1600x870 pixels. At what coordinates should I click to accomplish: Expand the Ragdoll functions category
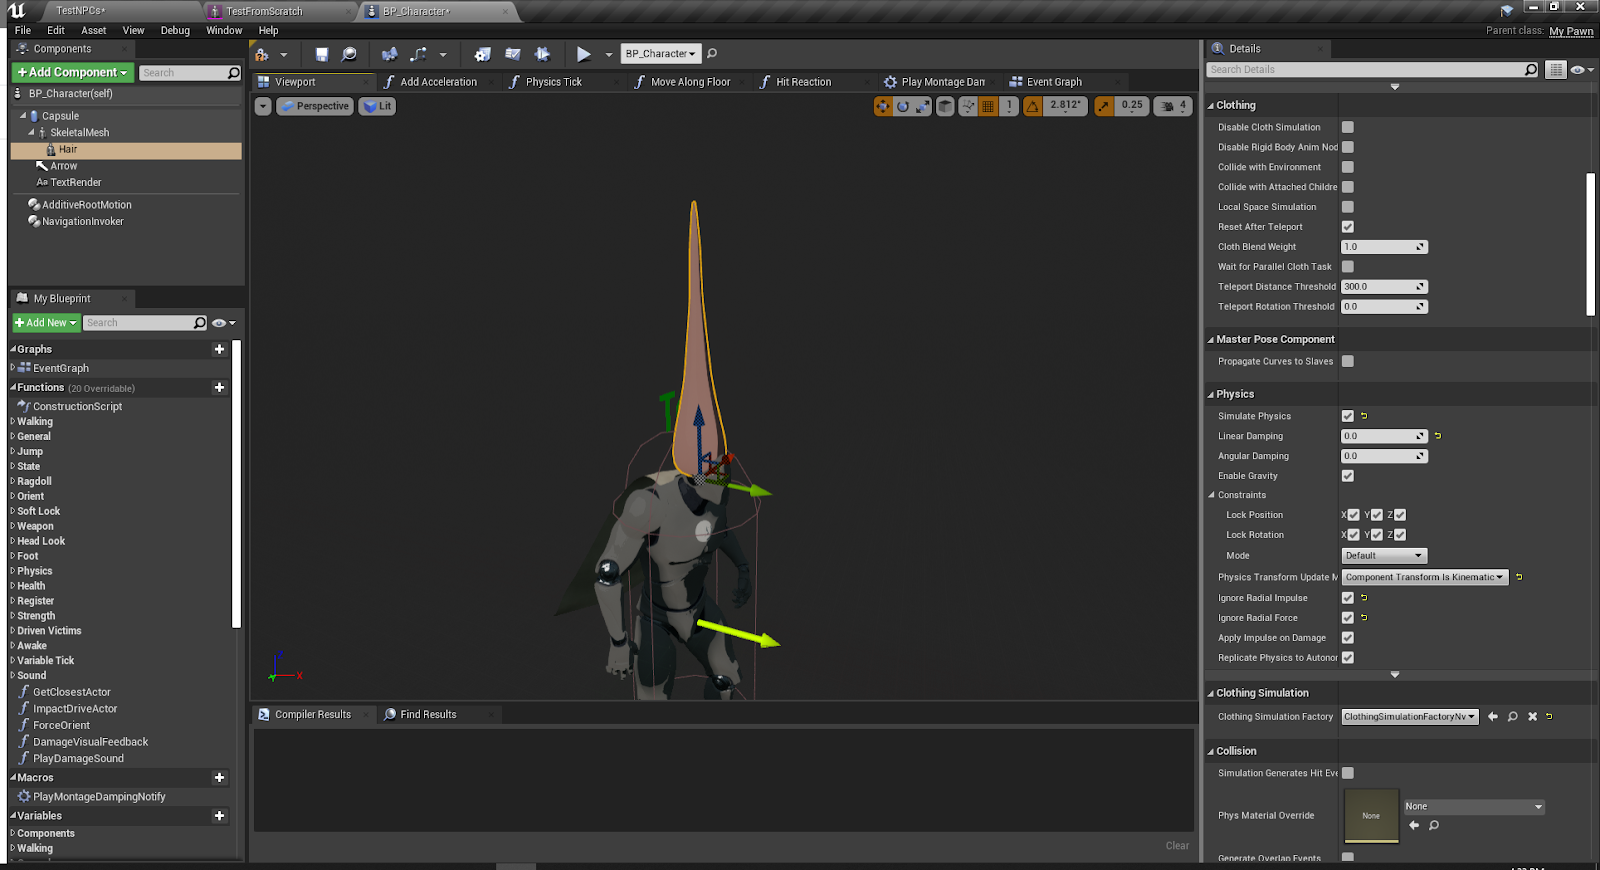[13, 481]
